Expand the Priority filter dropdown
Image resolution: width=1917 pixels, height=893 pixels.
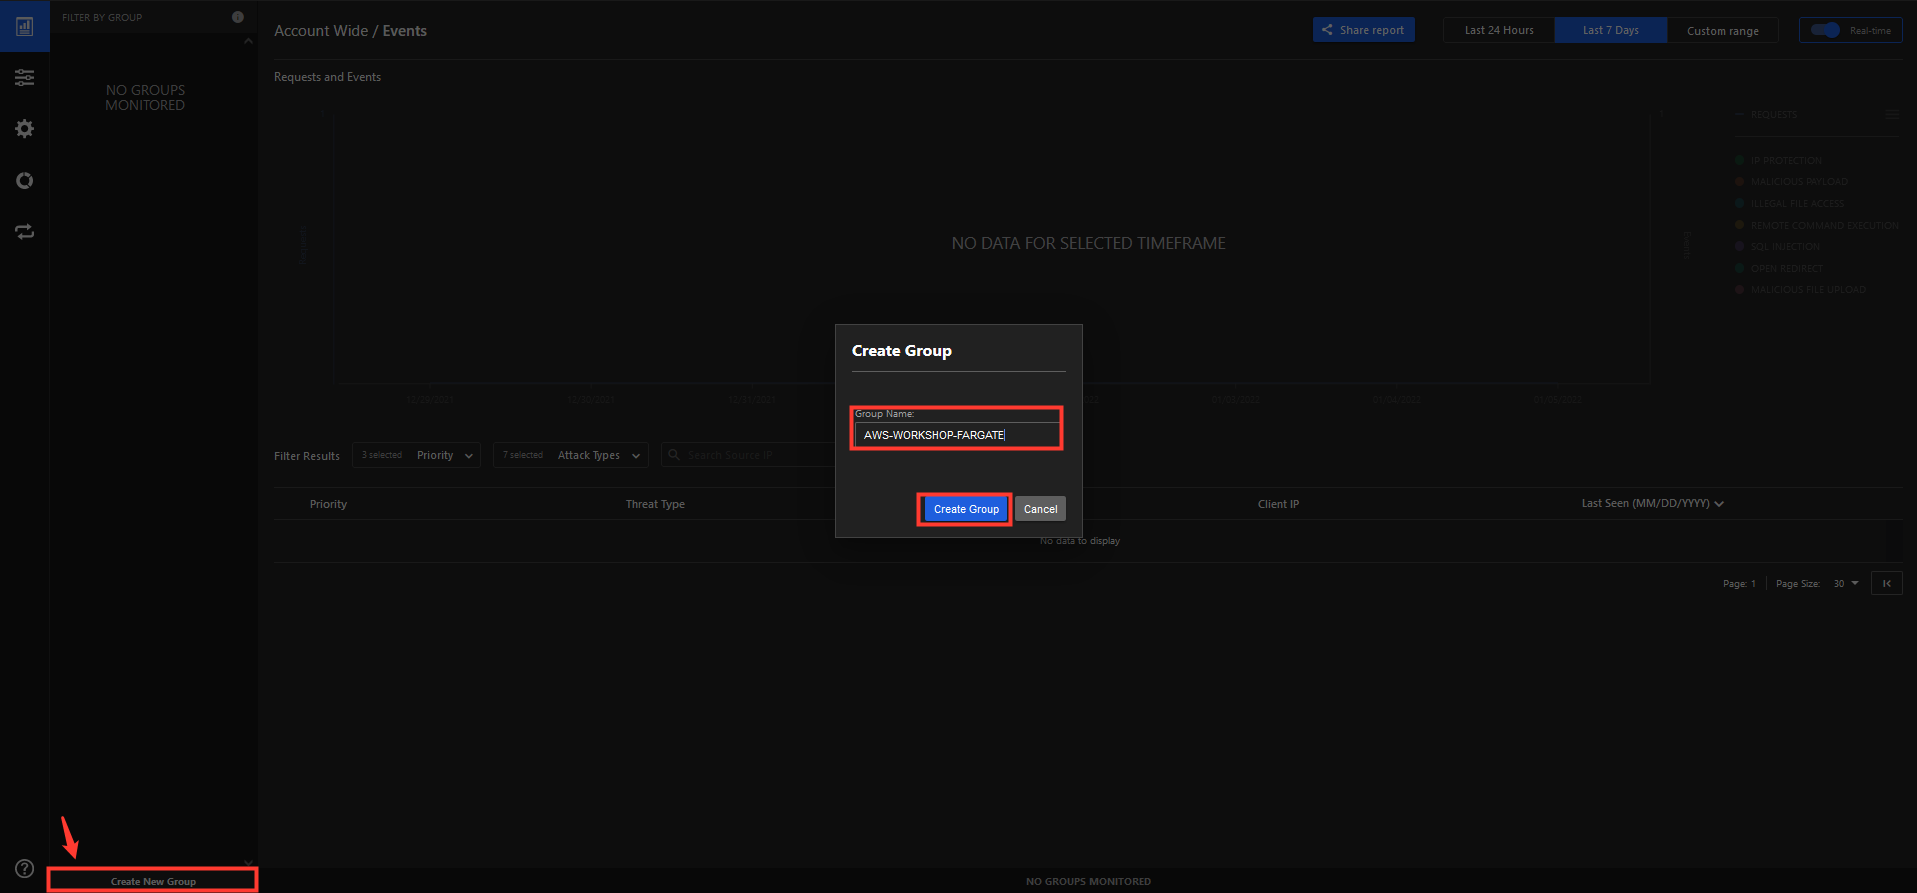tap(416, 455)
